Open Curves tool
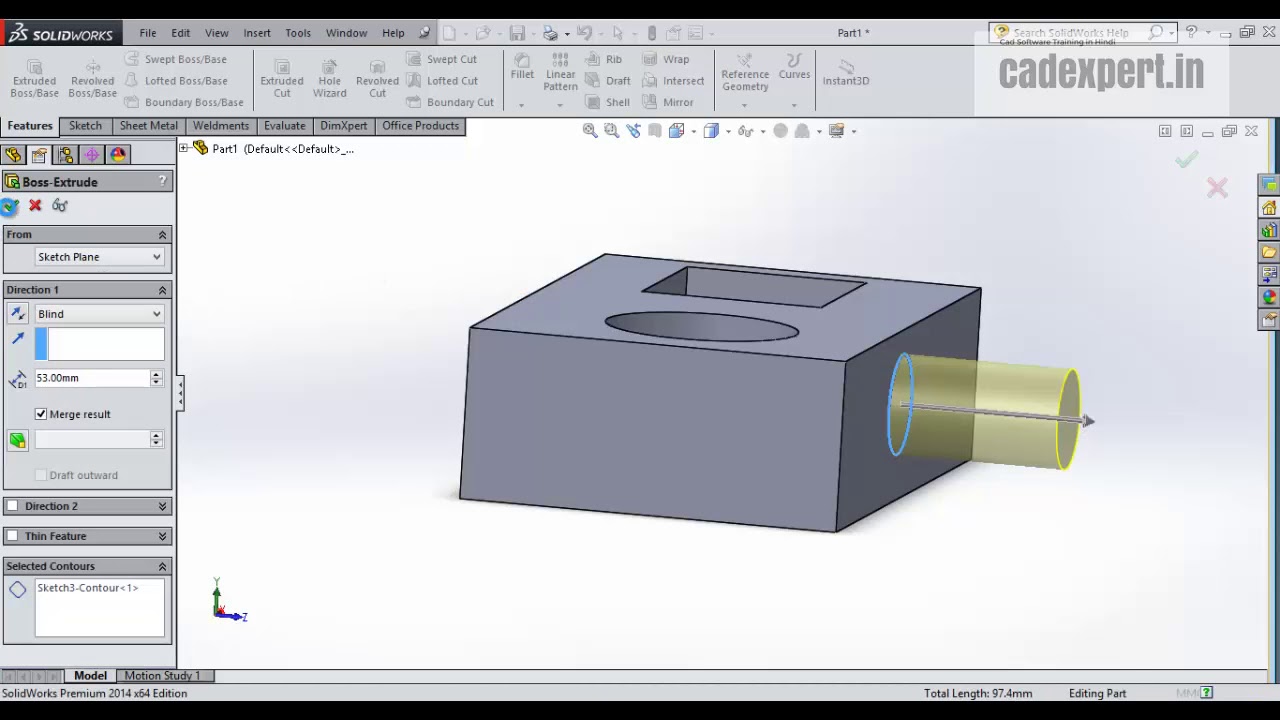This screenshot has height=720, width=1280. (794, 66)
